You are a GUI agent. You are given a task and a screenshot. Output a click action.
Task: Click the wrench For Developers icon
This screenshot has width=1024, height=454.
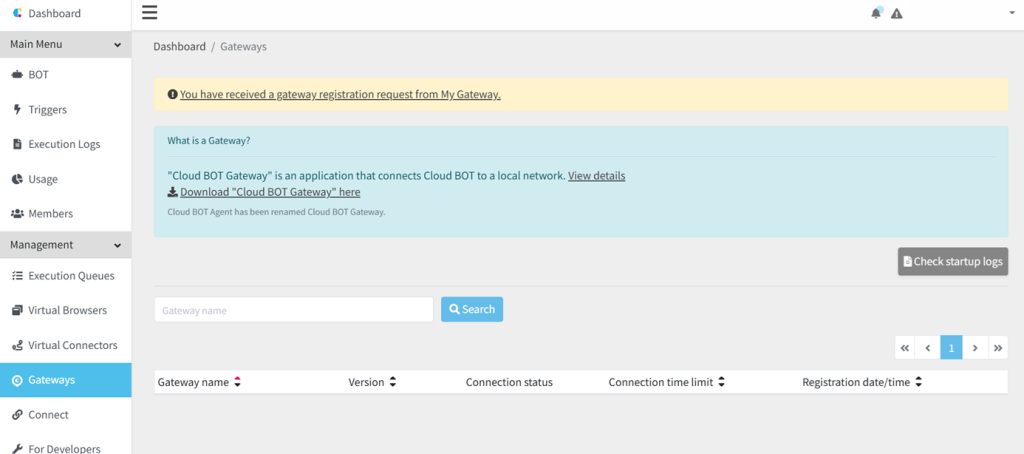tap(18, 449)
